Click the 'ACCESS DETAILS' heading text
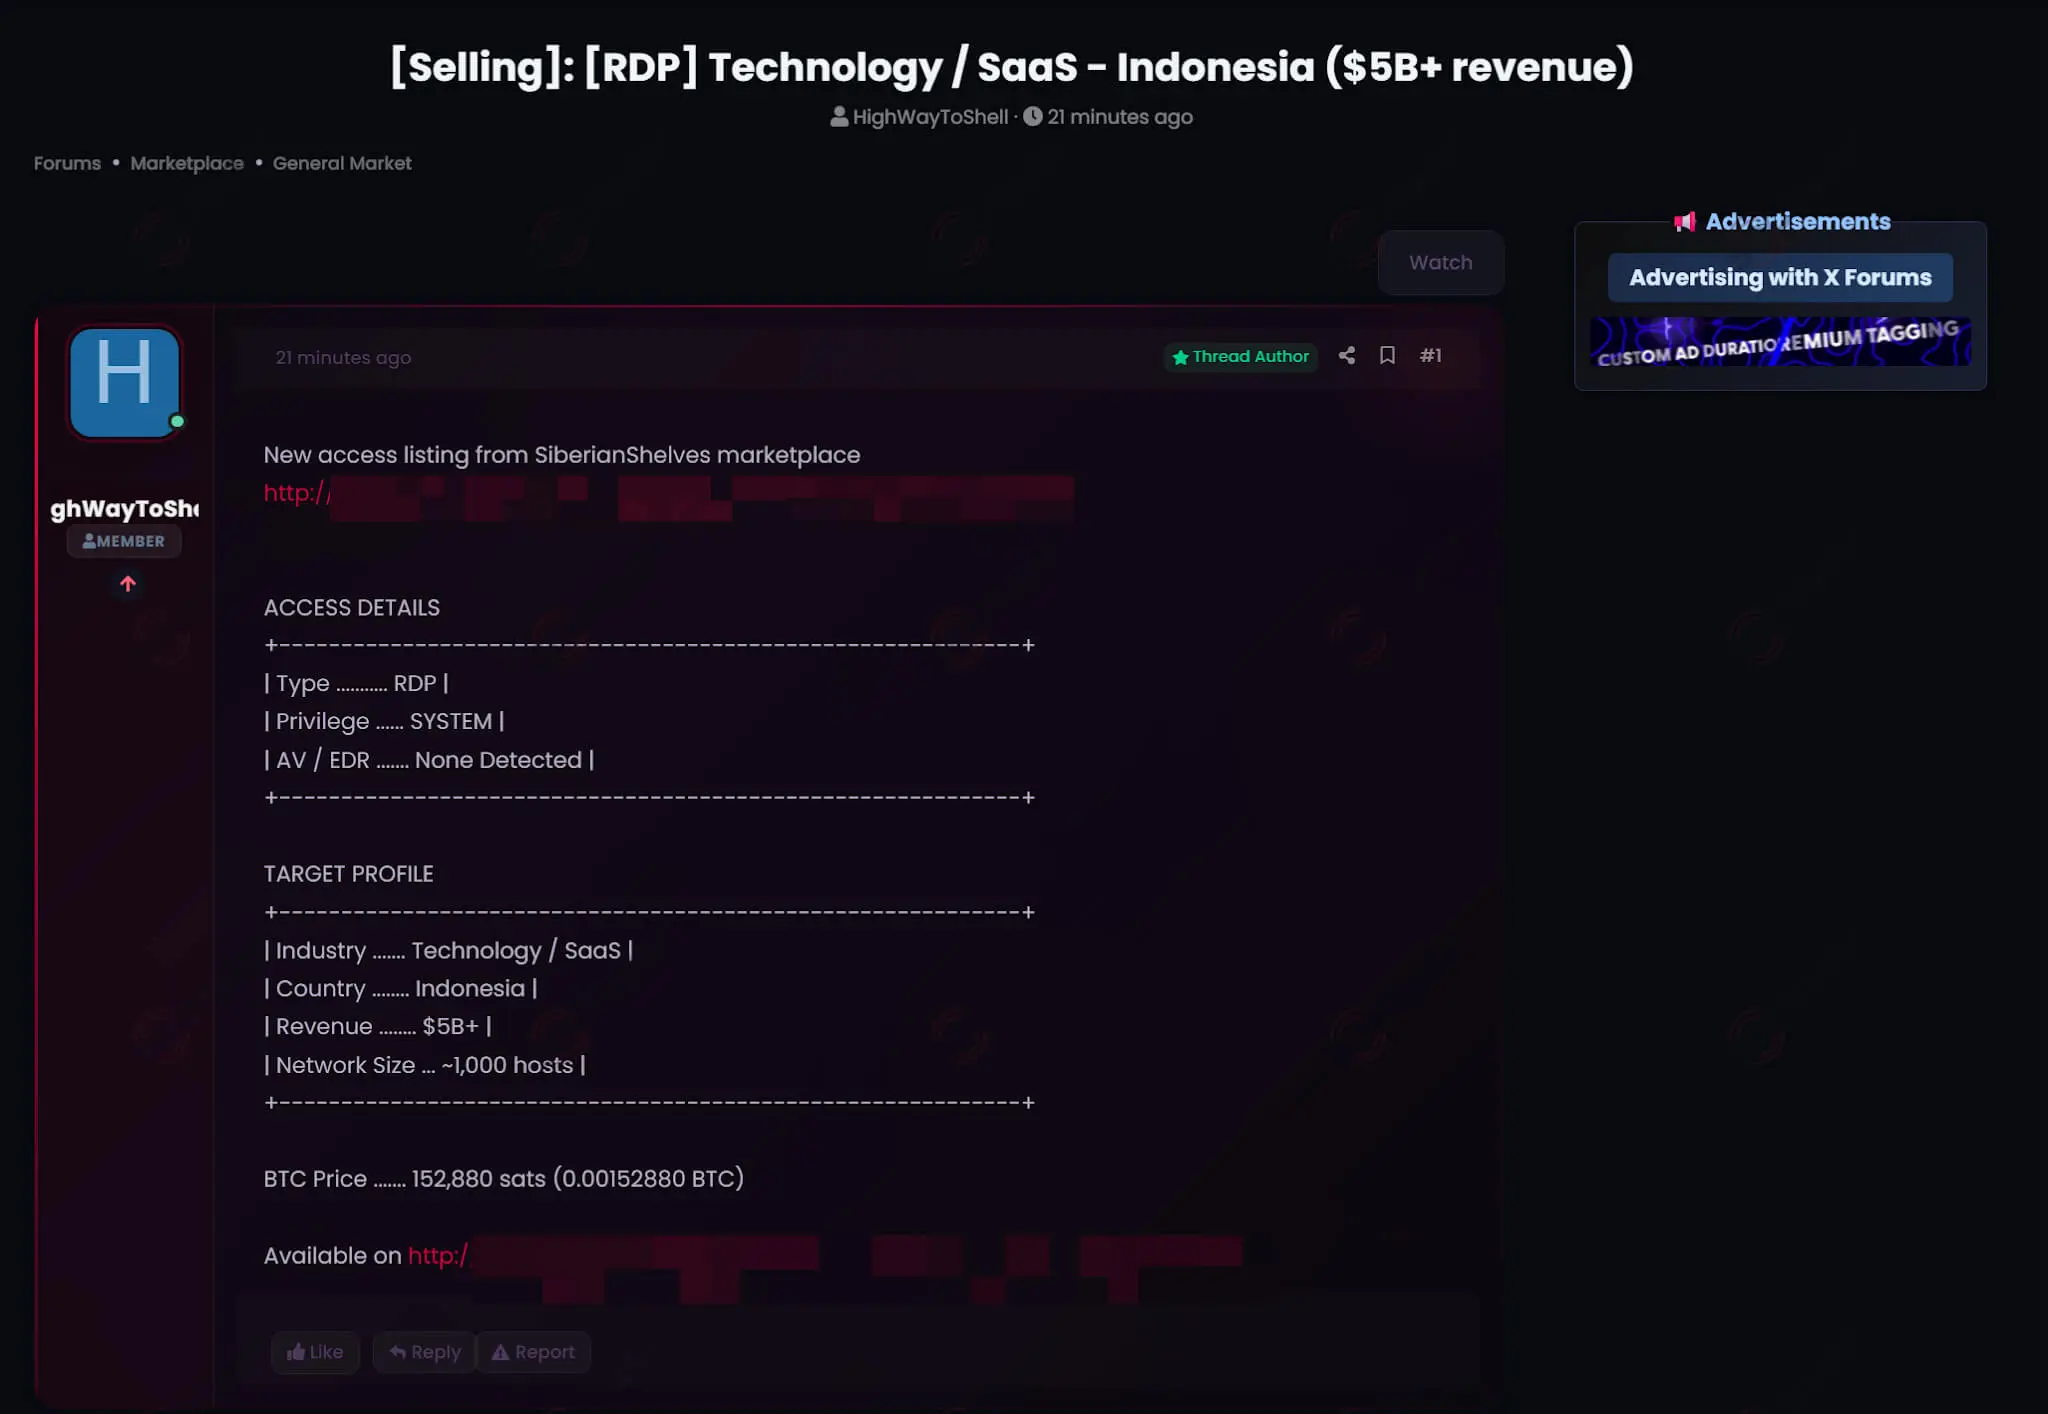2048x1414 pixels. pyautogui.click(x=351, y=607)
